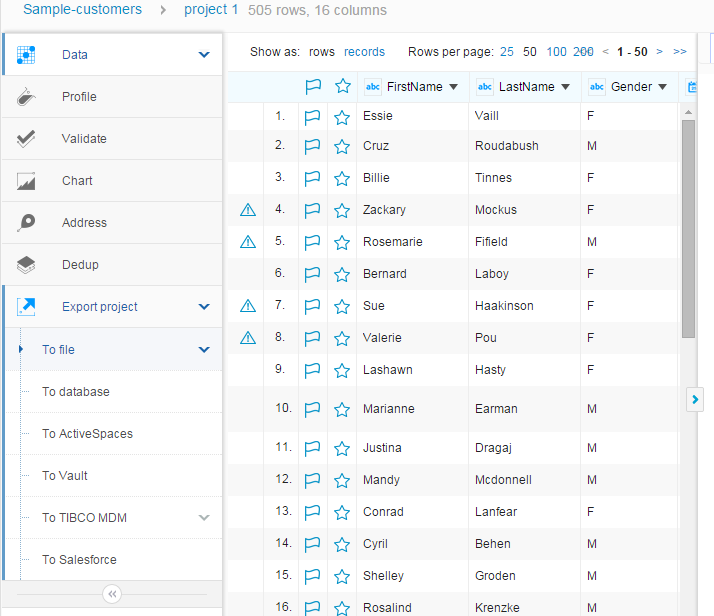Image resolution: width=714 pixels, height=616 pixels.
Task: Select To Salesforce export option
Action: pyautogui.click(x=79, y=560)
